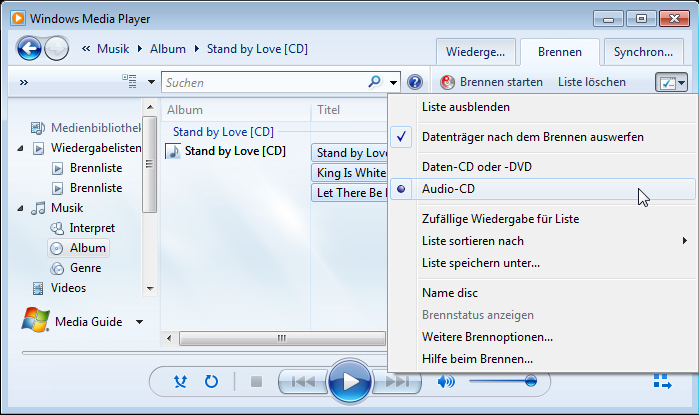This screenshot has width=699, height=415.
Task: Open Media Guide
Action: click(x=89, y=322)
